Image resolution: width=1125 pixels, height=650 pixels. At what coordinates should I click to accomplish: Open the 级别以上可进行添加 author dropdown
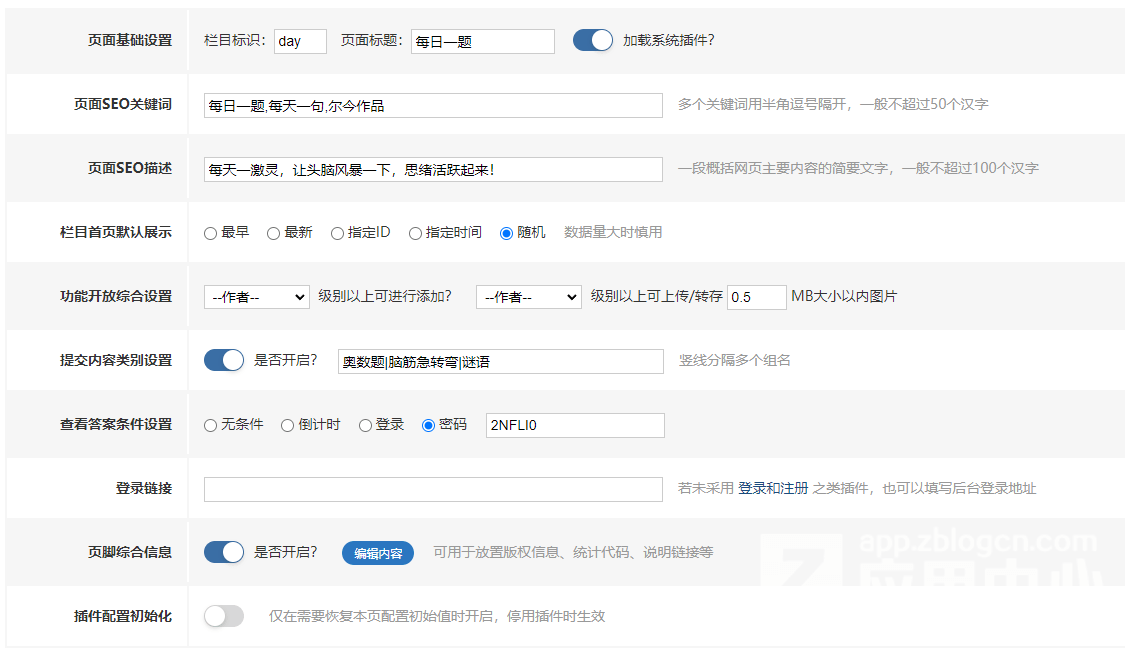point(256,297)
